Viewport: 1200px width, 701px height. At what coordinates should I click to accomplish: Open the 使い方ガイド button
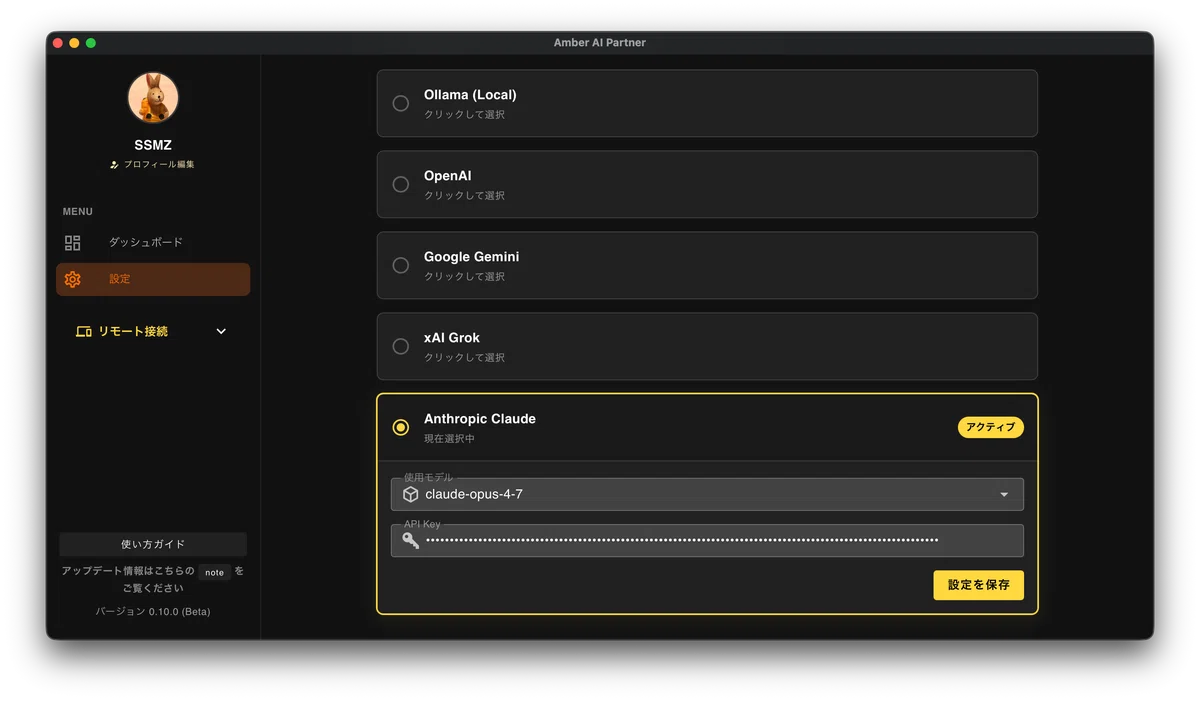(153, 544)
